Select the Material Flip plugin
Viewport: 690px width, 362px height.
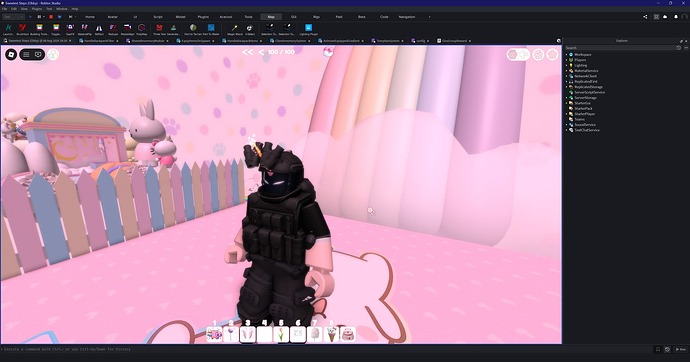point(84,29)
